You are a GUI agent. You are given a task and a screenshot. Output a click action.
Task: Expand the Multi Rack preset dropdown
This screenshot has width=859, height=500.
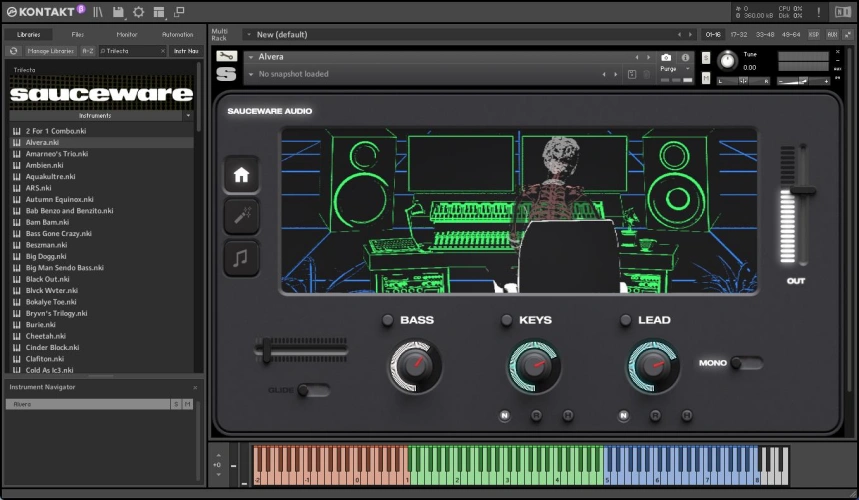point(248,34)
